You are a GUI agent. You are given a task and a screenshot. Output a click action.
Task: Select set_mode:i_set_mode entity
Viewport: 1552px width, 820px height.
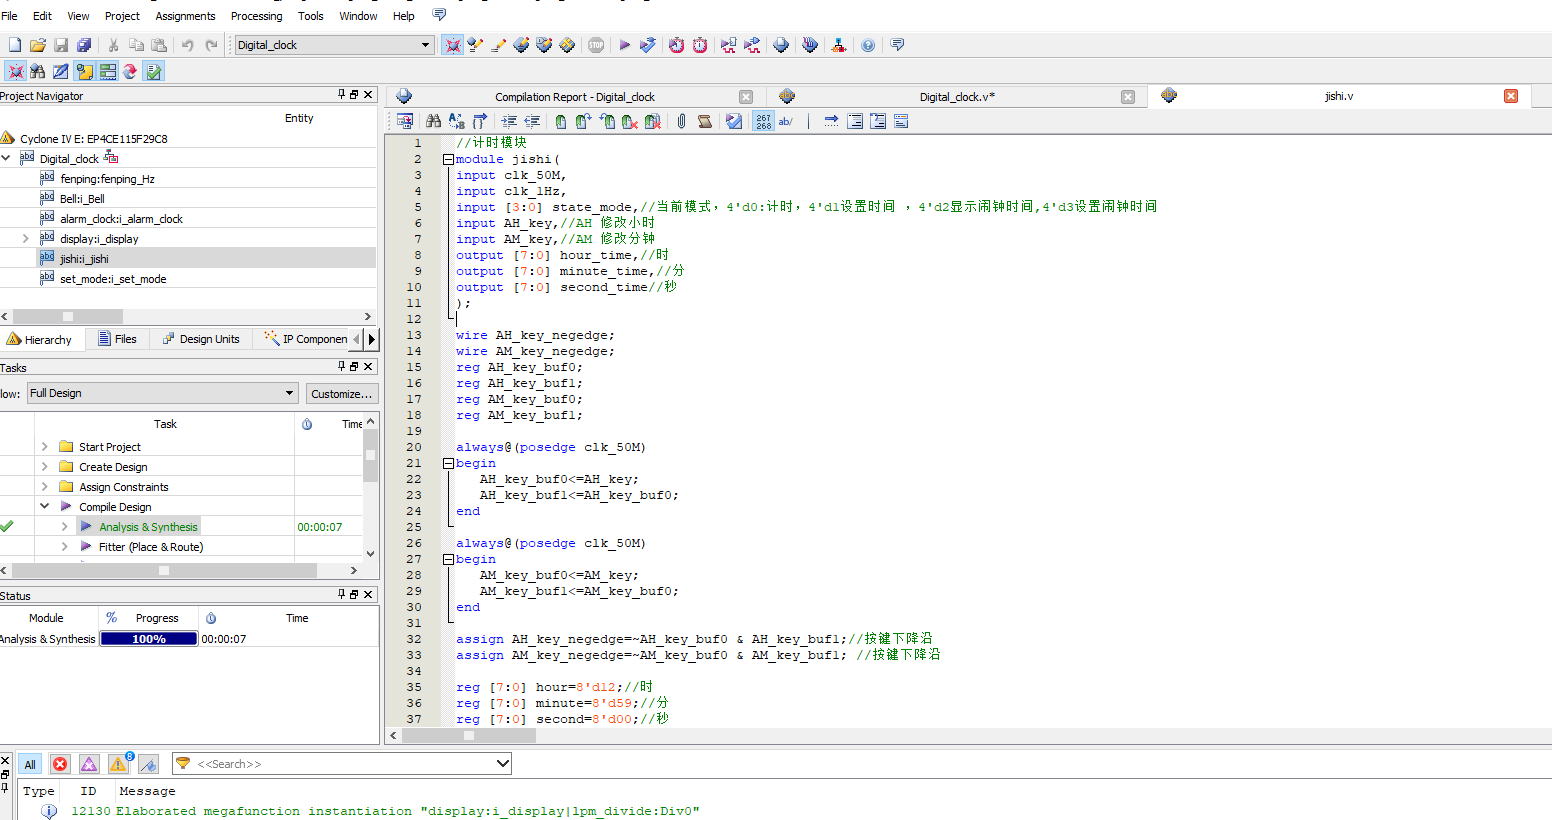113,278
